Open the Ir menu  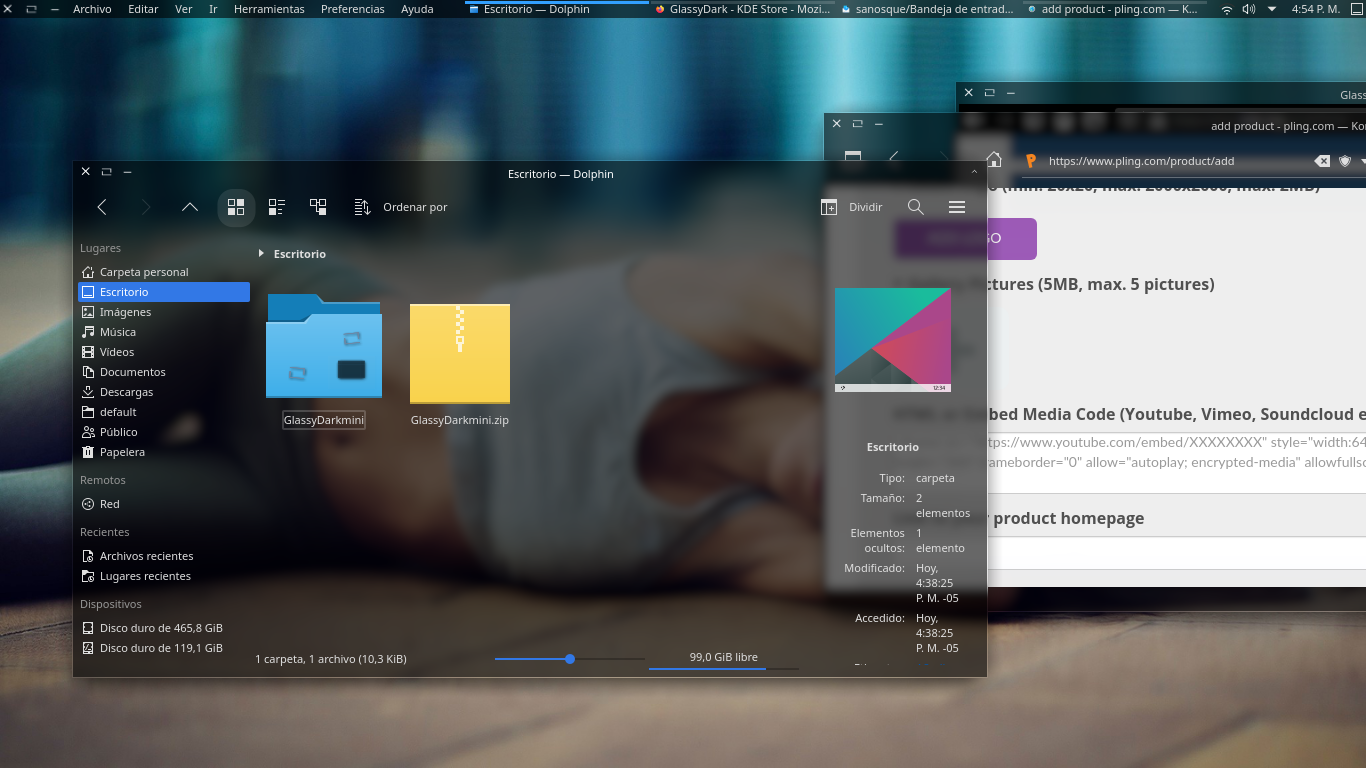213,9
